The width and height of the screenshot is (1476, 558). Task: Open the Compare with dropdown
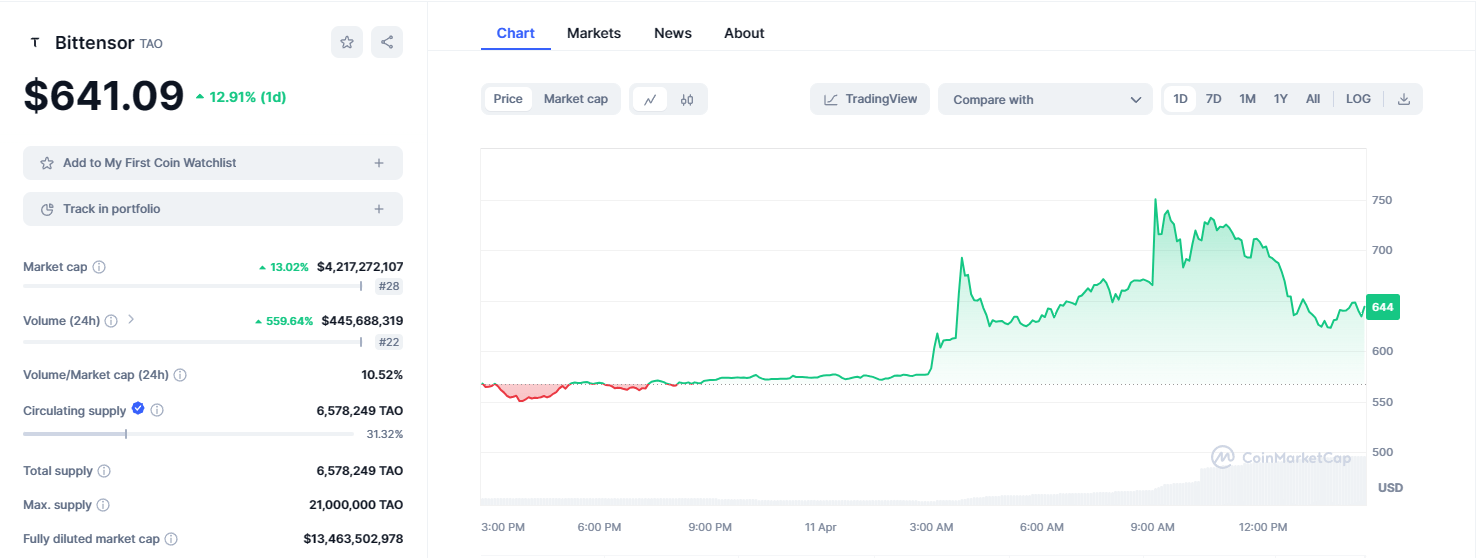(1046, 99)
